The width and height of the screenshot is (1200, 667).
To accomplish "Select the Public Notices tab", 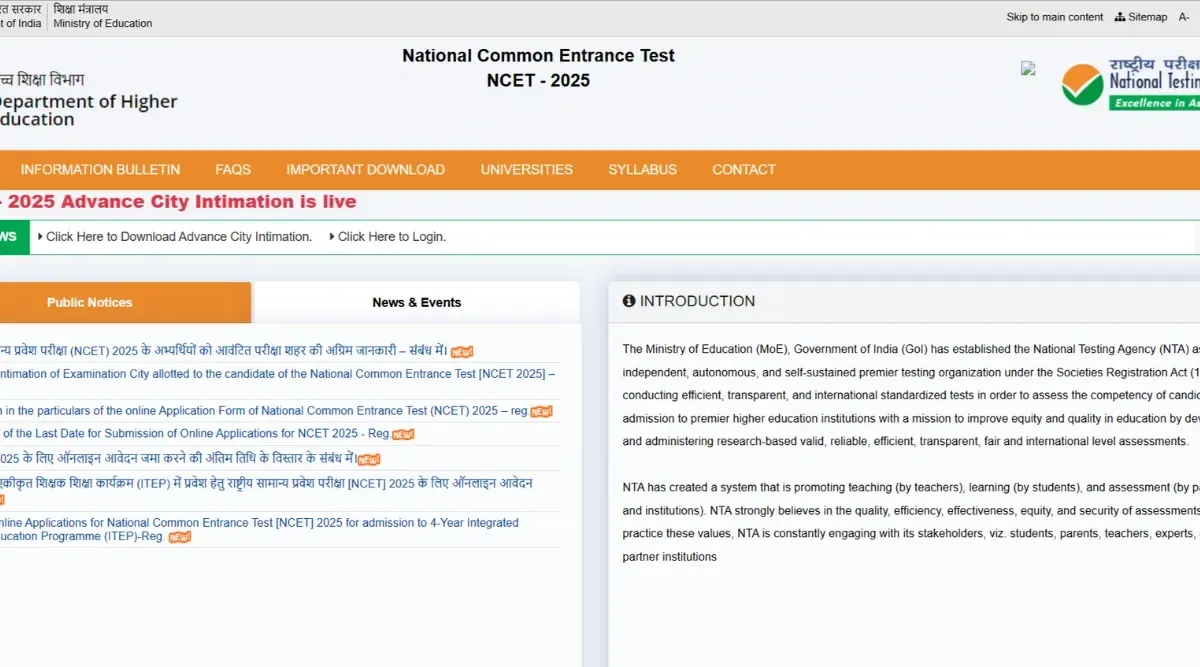I will [x=90, y=302].
